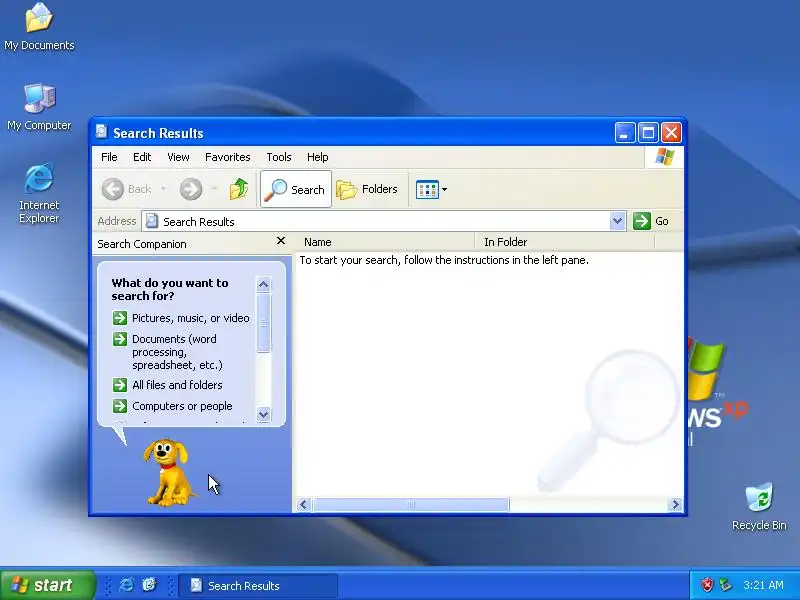The image size is (800, 600).
Task: Click green arrow beside Pictures, music, or video
Action: tap(120, 318)
